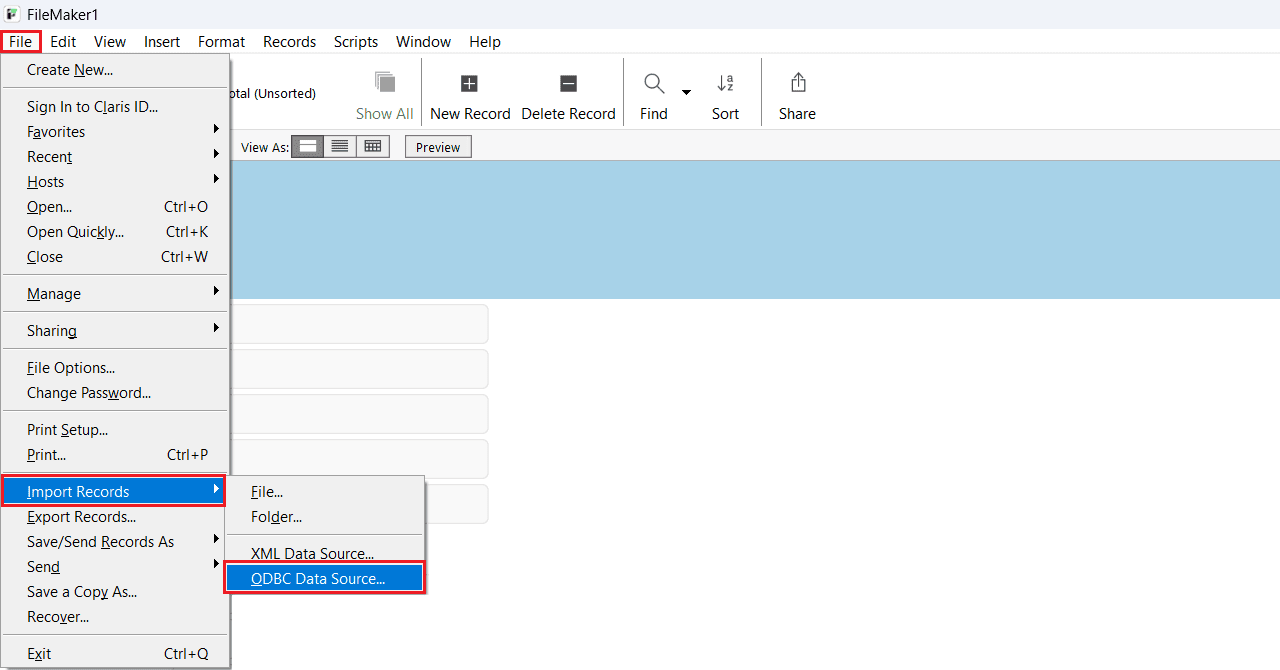Open the Scripts menu

point(355,42)
